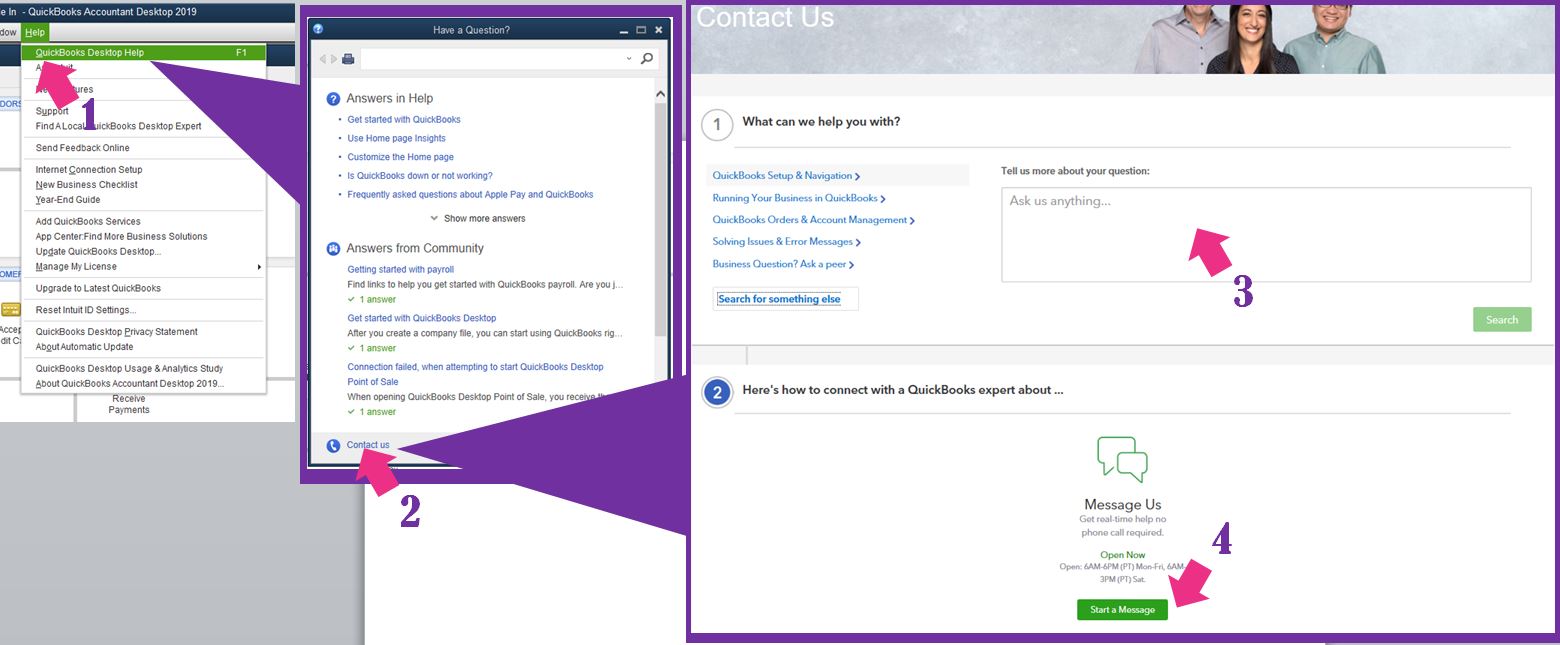Click Message Us chat bubbles icon

(1122, 460)
